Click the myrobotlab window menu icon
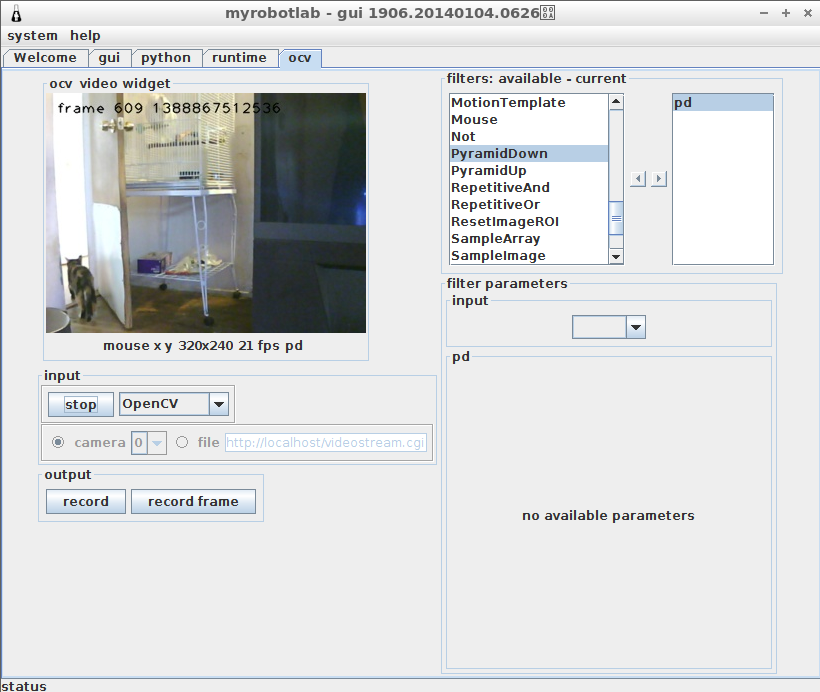Screen dimensions: 820x692 click(15, 13)
